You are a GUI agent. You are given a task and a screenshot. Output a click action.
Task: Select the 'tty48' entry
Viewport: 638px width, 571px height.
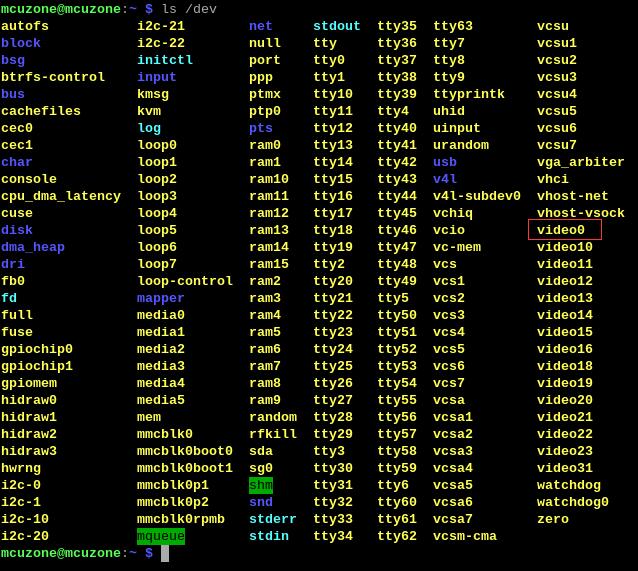click(x=397, y=264)
